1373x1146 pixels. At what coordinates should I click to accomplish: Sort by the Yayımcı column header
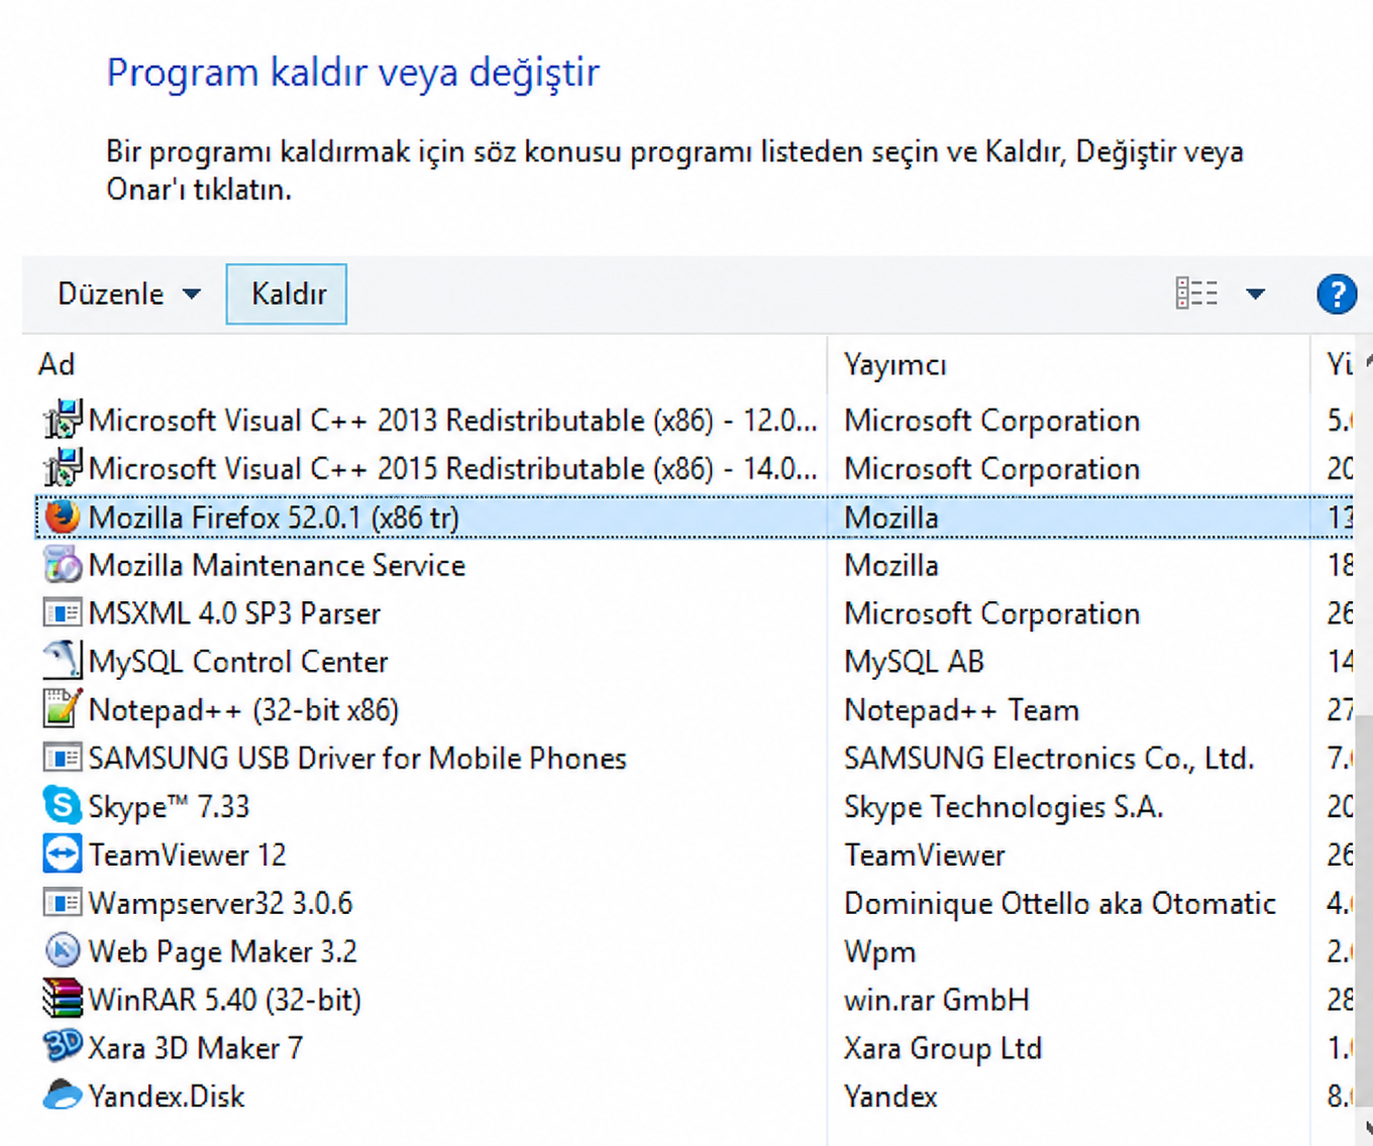(895, 364)
